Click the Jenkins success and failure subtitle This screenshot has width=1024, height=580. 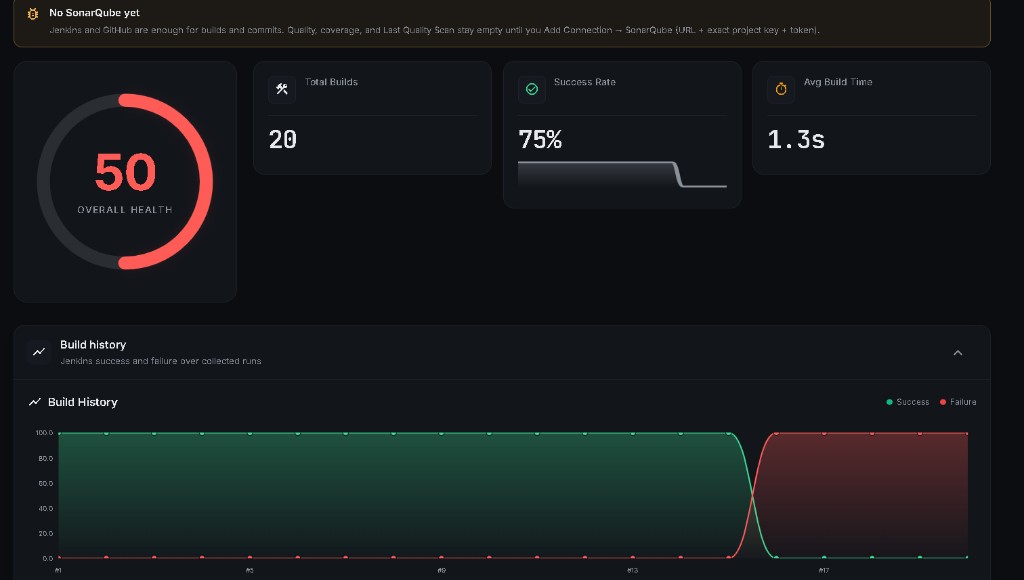[161, 361]
